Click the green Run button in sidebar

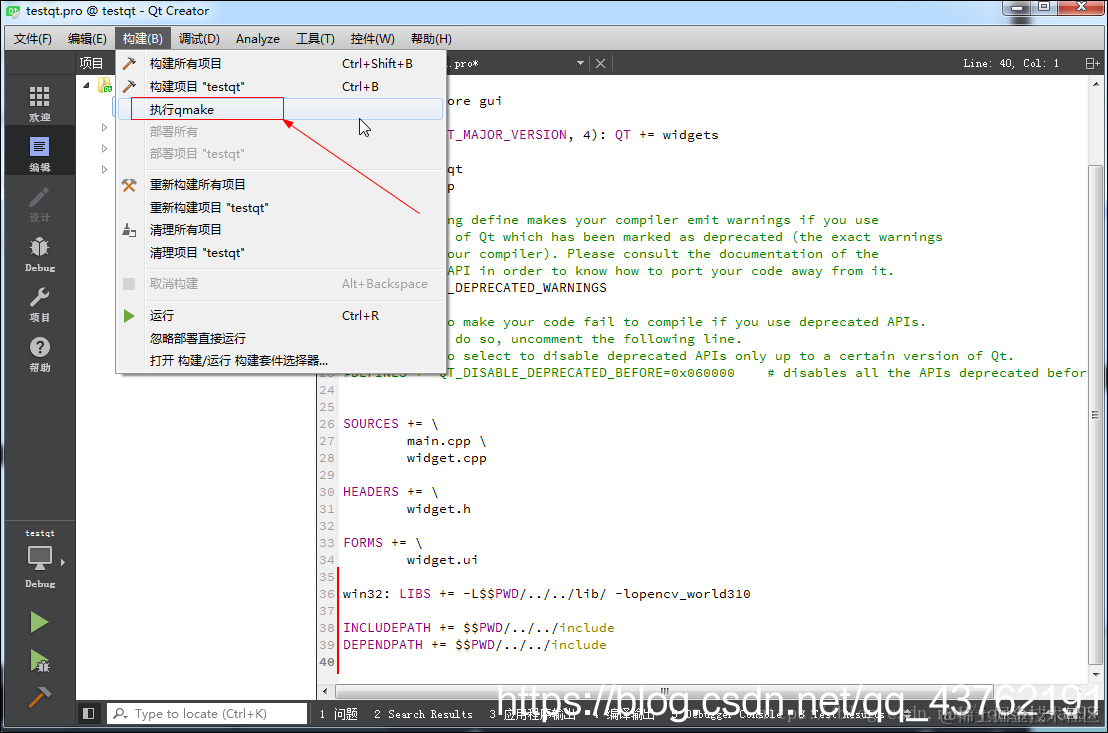[x=39, y=622]
